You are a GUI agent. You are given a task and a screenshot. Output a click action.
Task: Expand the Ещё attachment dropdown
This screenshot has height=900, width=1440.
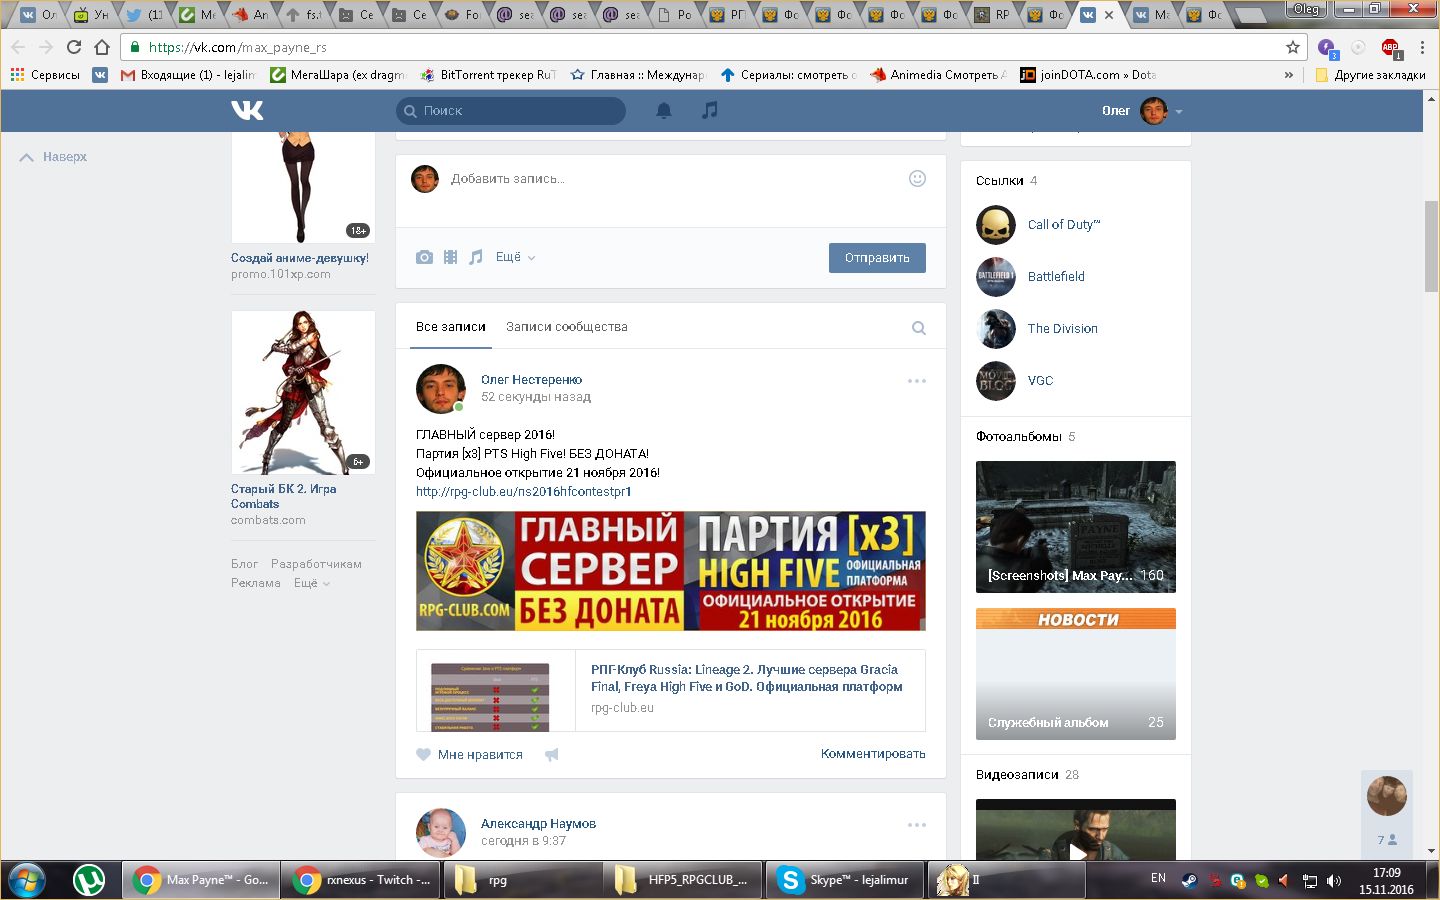515,257
